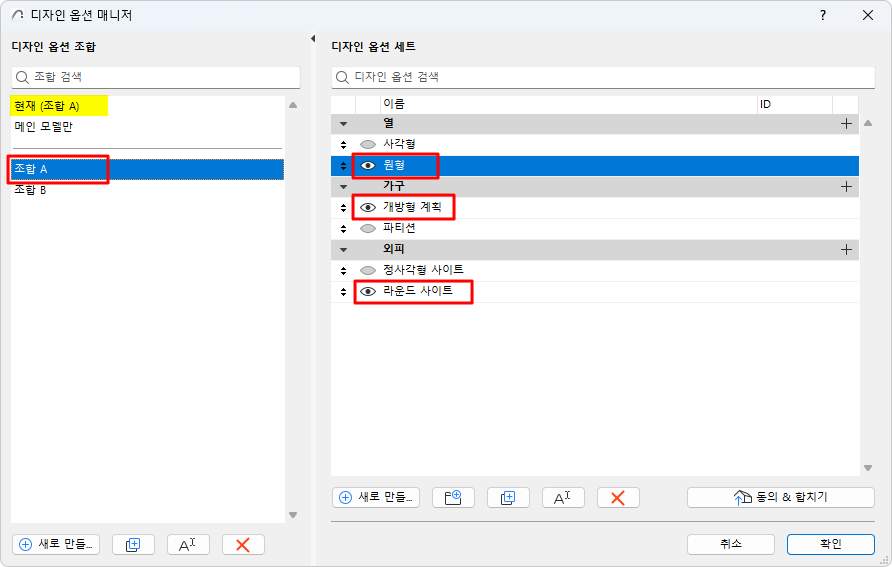The width and height of the screenshot is (892, 567).
Task: Confirm with the 확인 button
Action: point(831,544)
